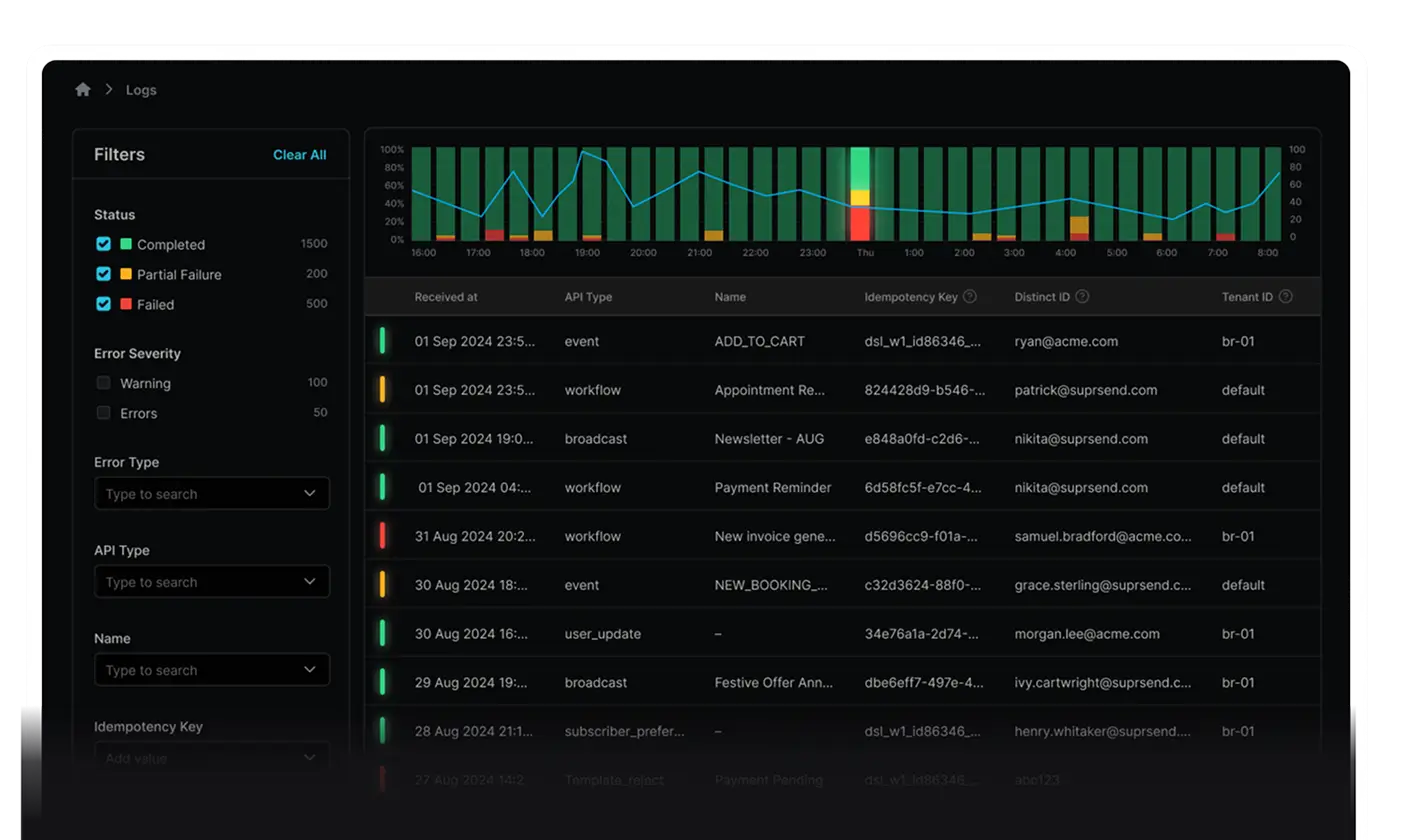Image resolution: width=1419 pixels, height=840 pixels.
Task: Open the Newsletter - AUG broadcast row
Action: (843, 439)
